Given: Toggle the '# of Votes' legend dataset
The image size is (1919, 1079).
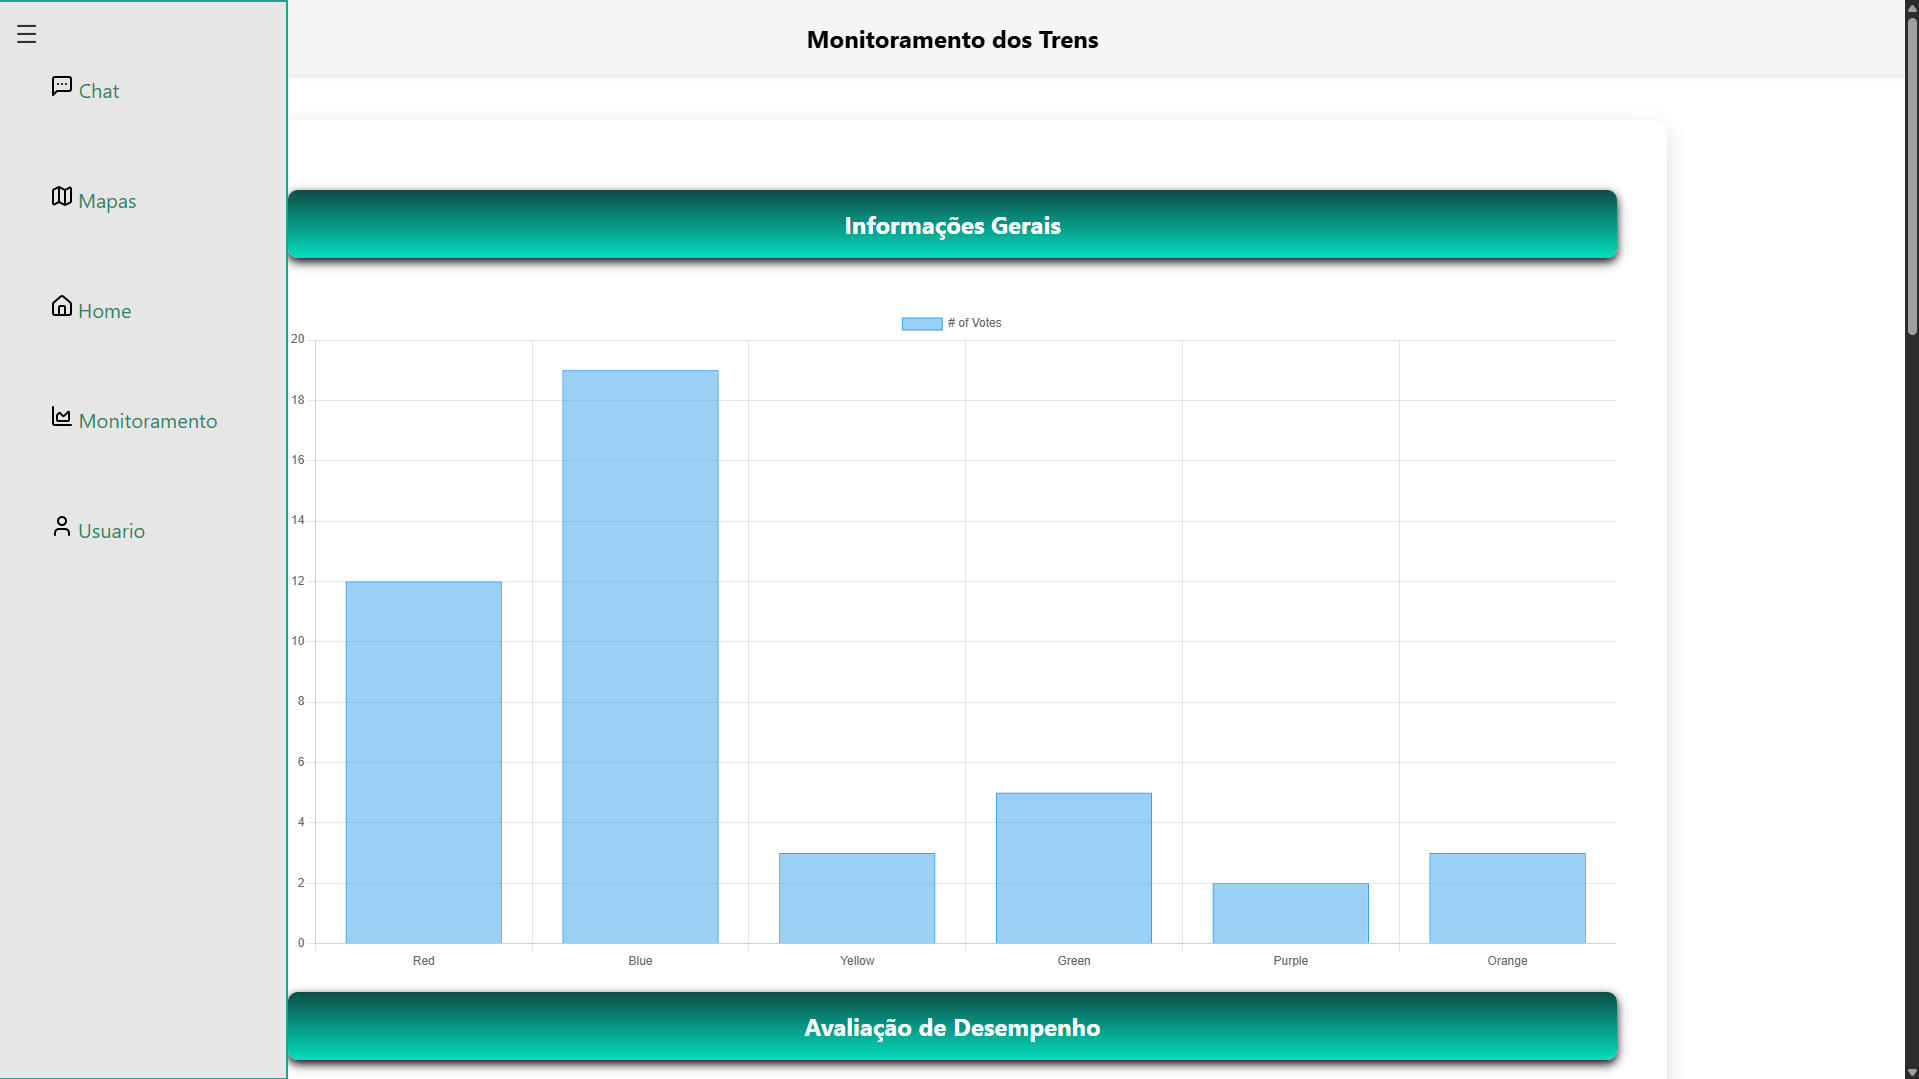Looking at the screenshot, I should 974,323.
